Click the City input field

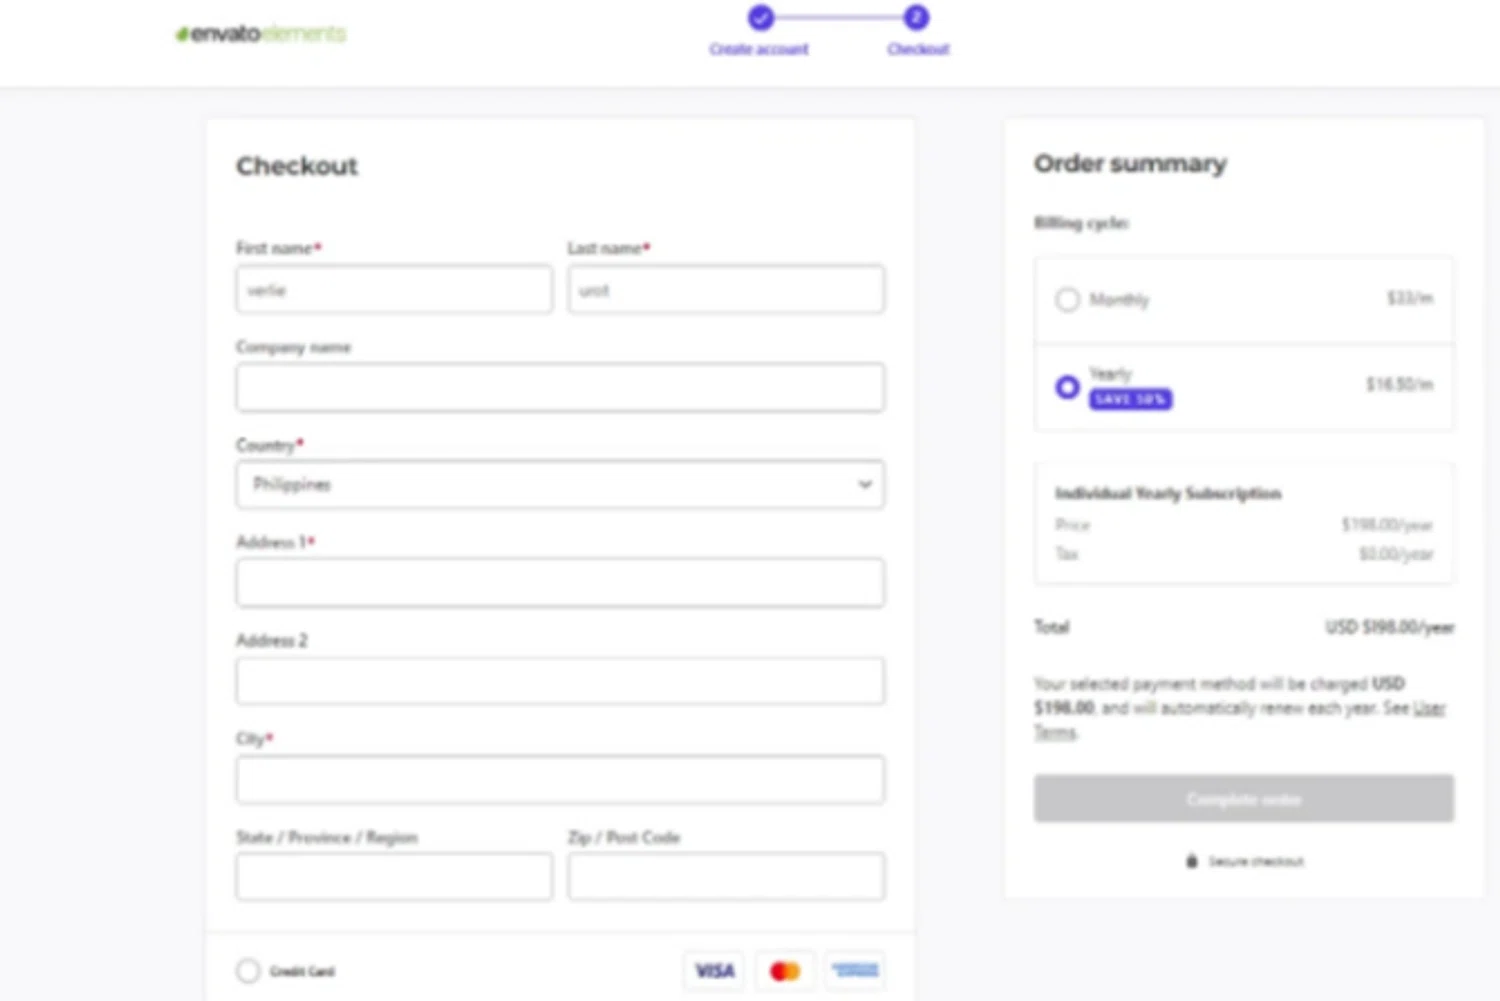(x=560, y=779)
